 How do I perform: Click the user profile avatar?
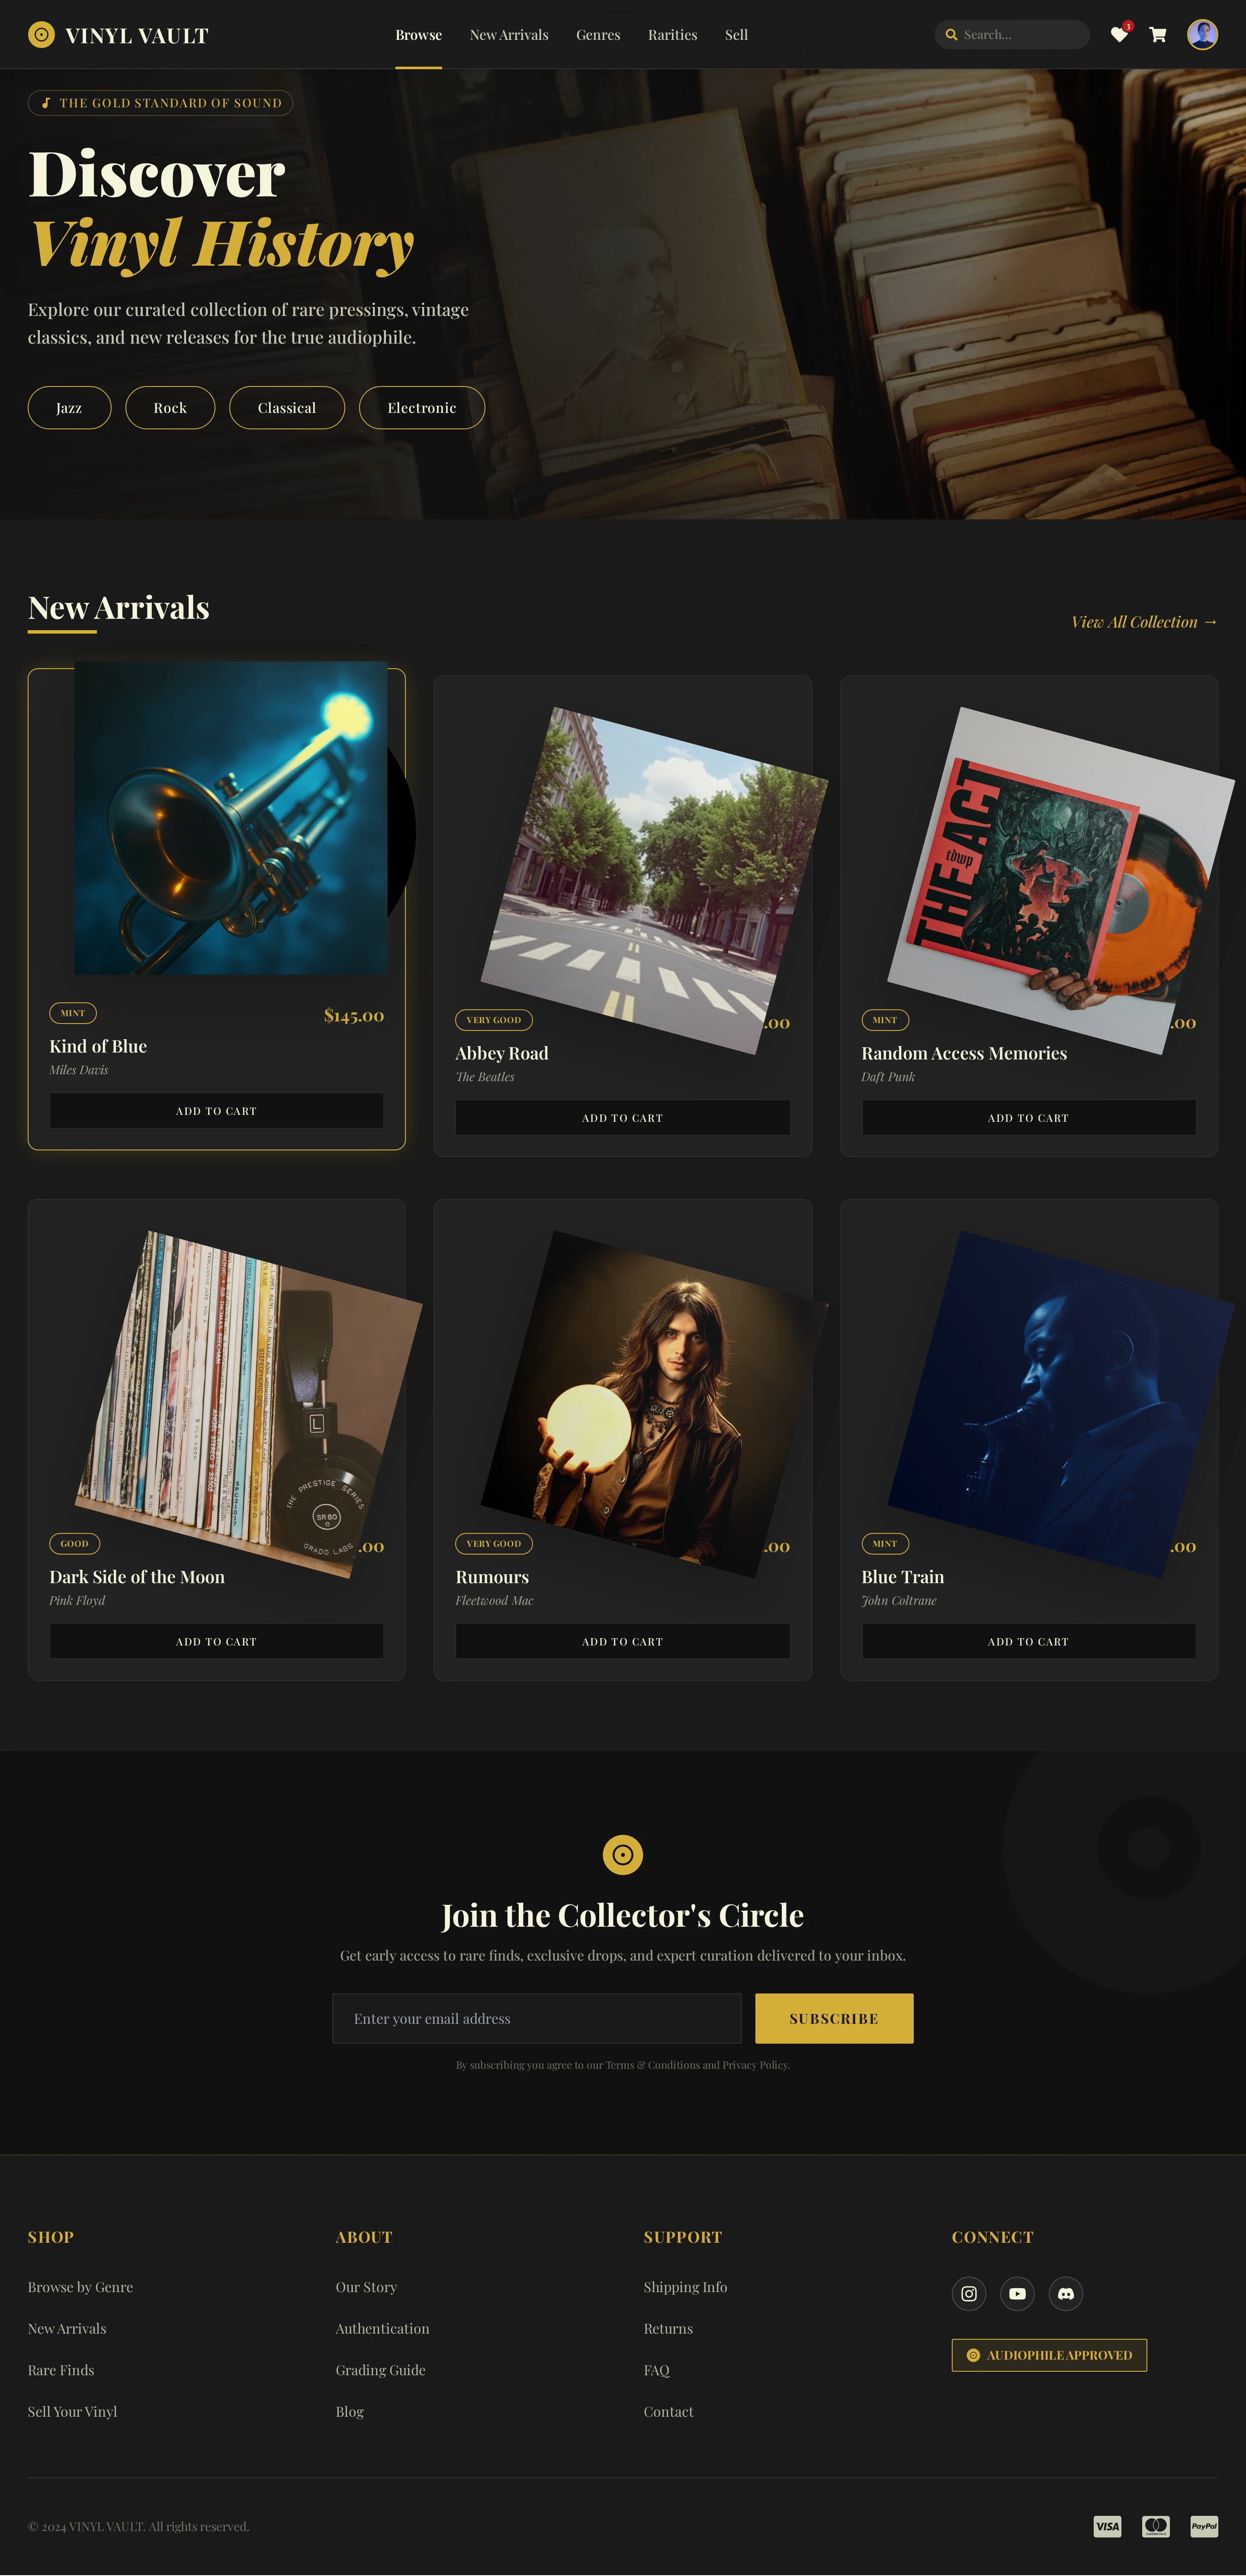point(1202,35)
